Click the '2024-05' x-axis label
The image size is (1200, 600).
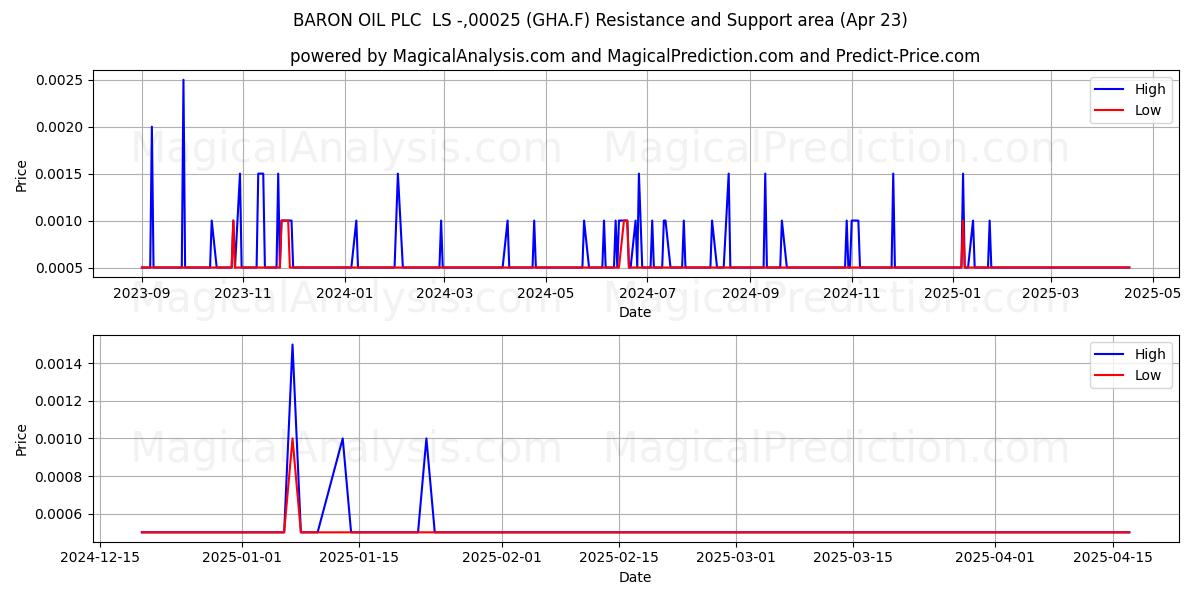546,293
